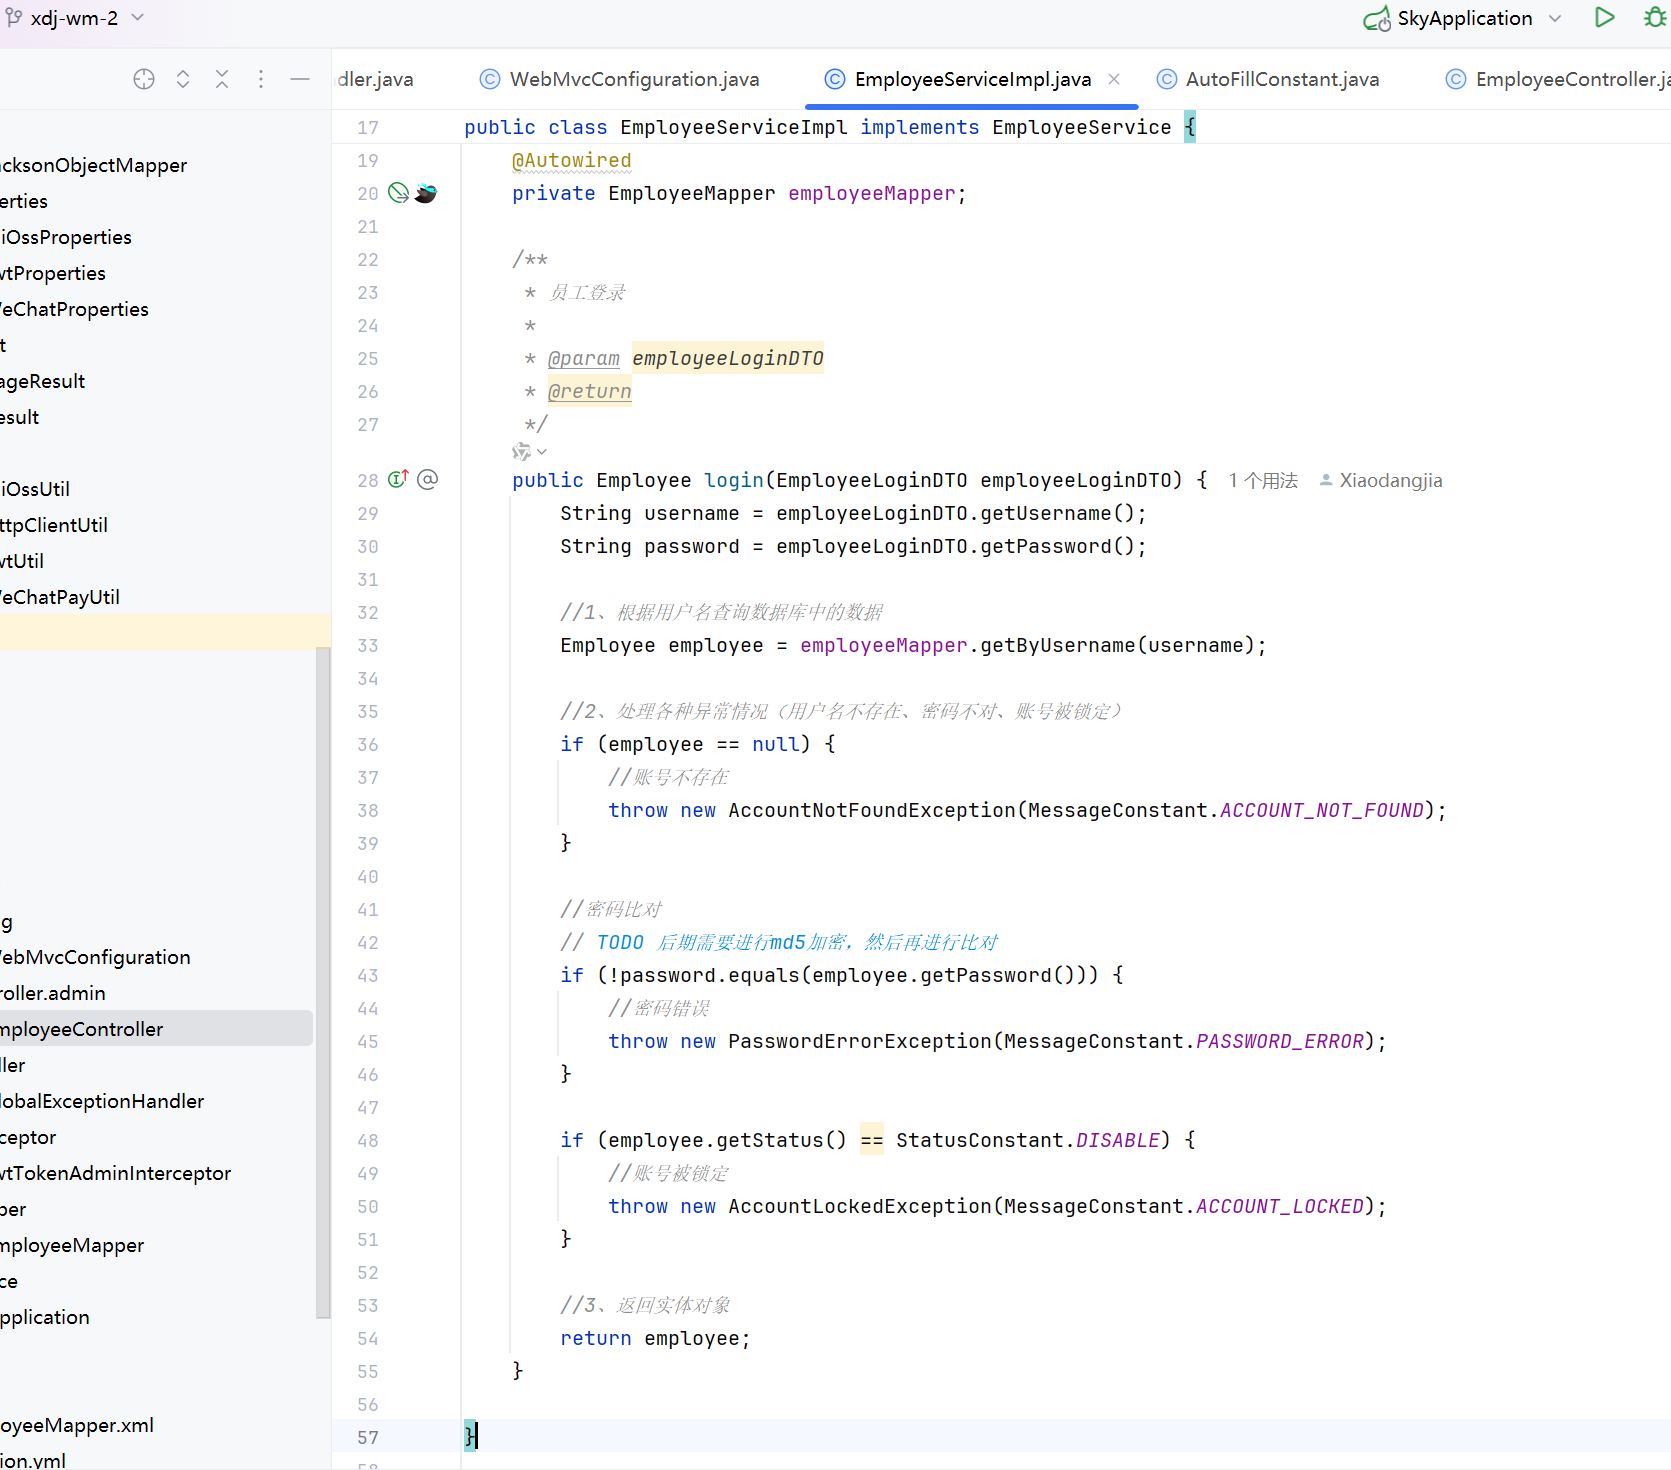Click the git branch icon beside xdj-wm-2
Image resolution: width=1671 pixels, height=1470 pixels.
(x=14, y=17)
